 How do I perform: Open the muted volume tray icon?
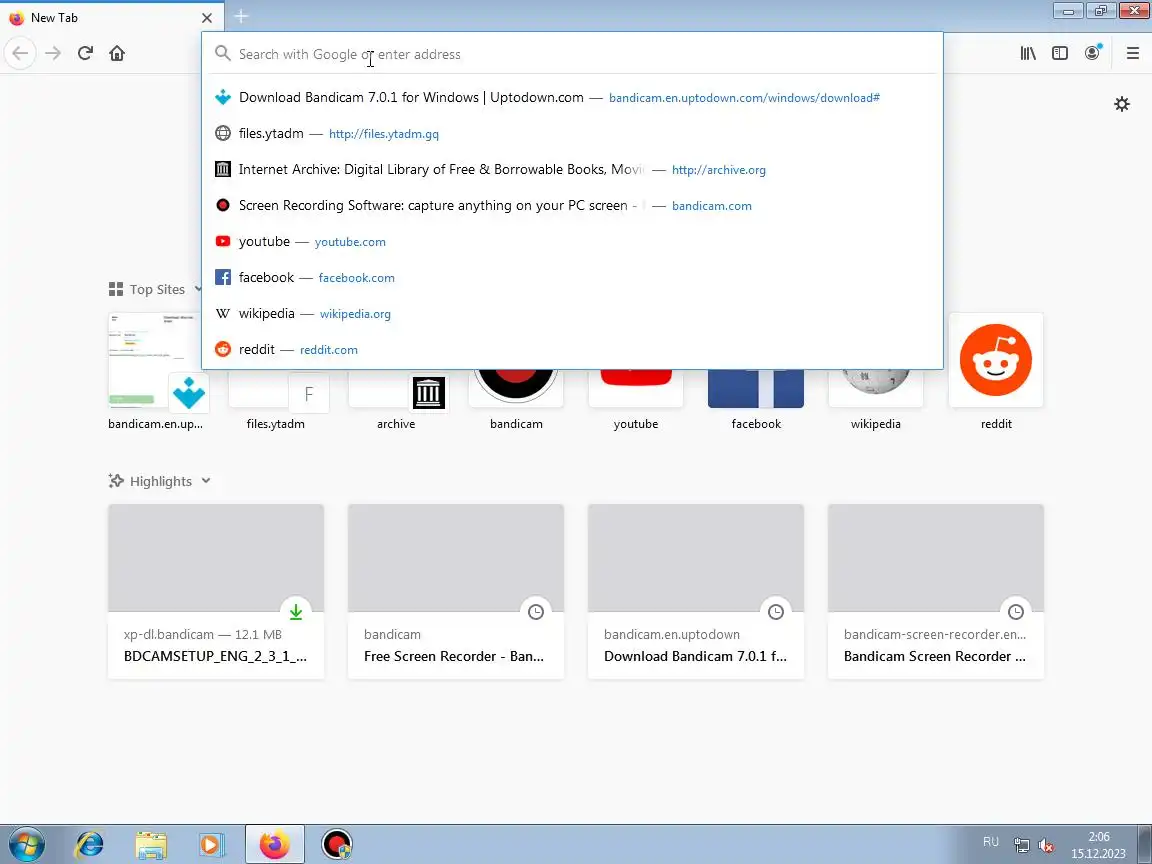tap(1046, 846)
